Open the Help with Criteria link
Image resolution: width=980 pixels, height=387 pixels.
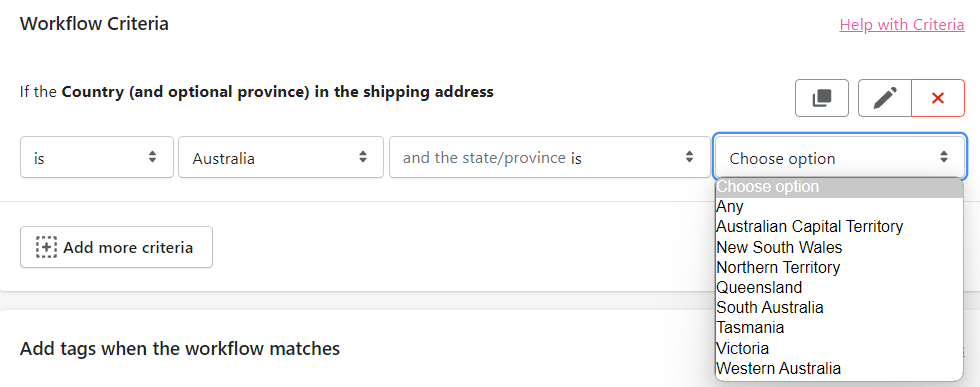pos(902,24)
